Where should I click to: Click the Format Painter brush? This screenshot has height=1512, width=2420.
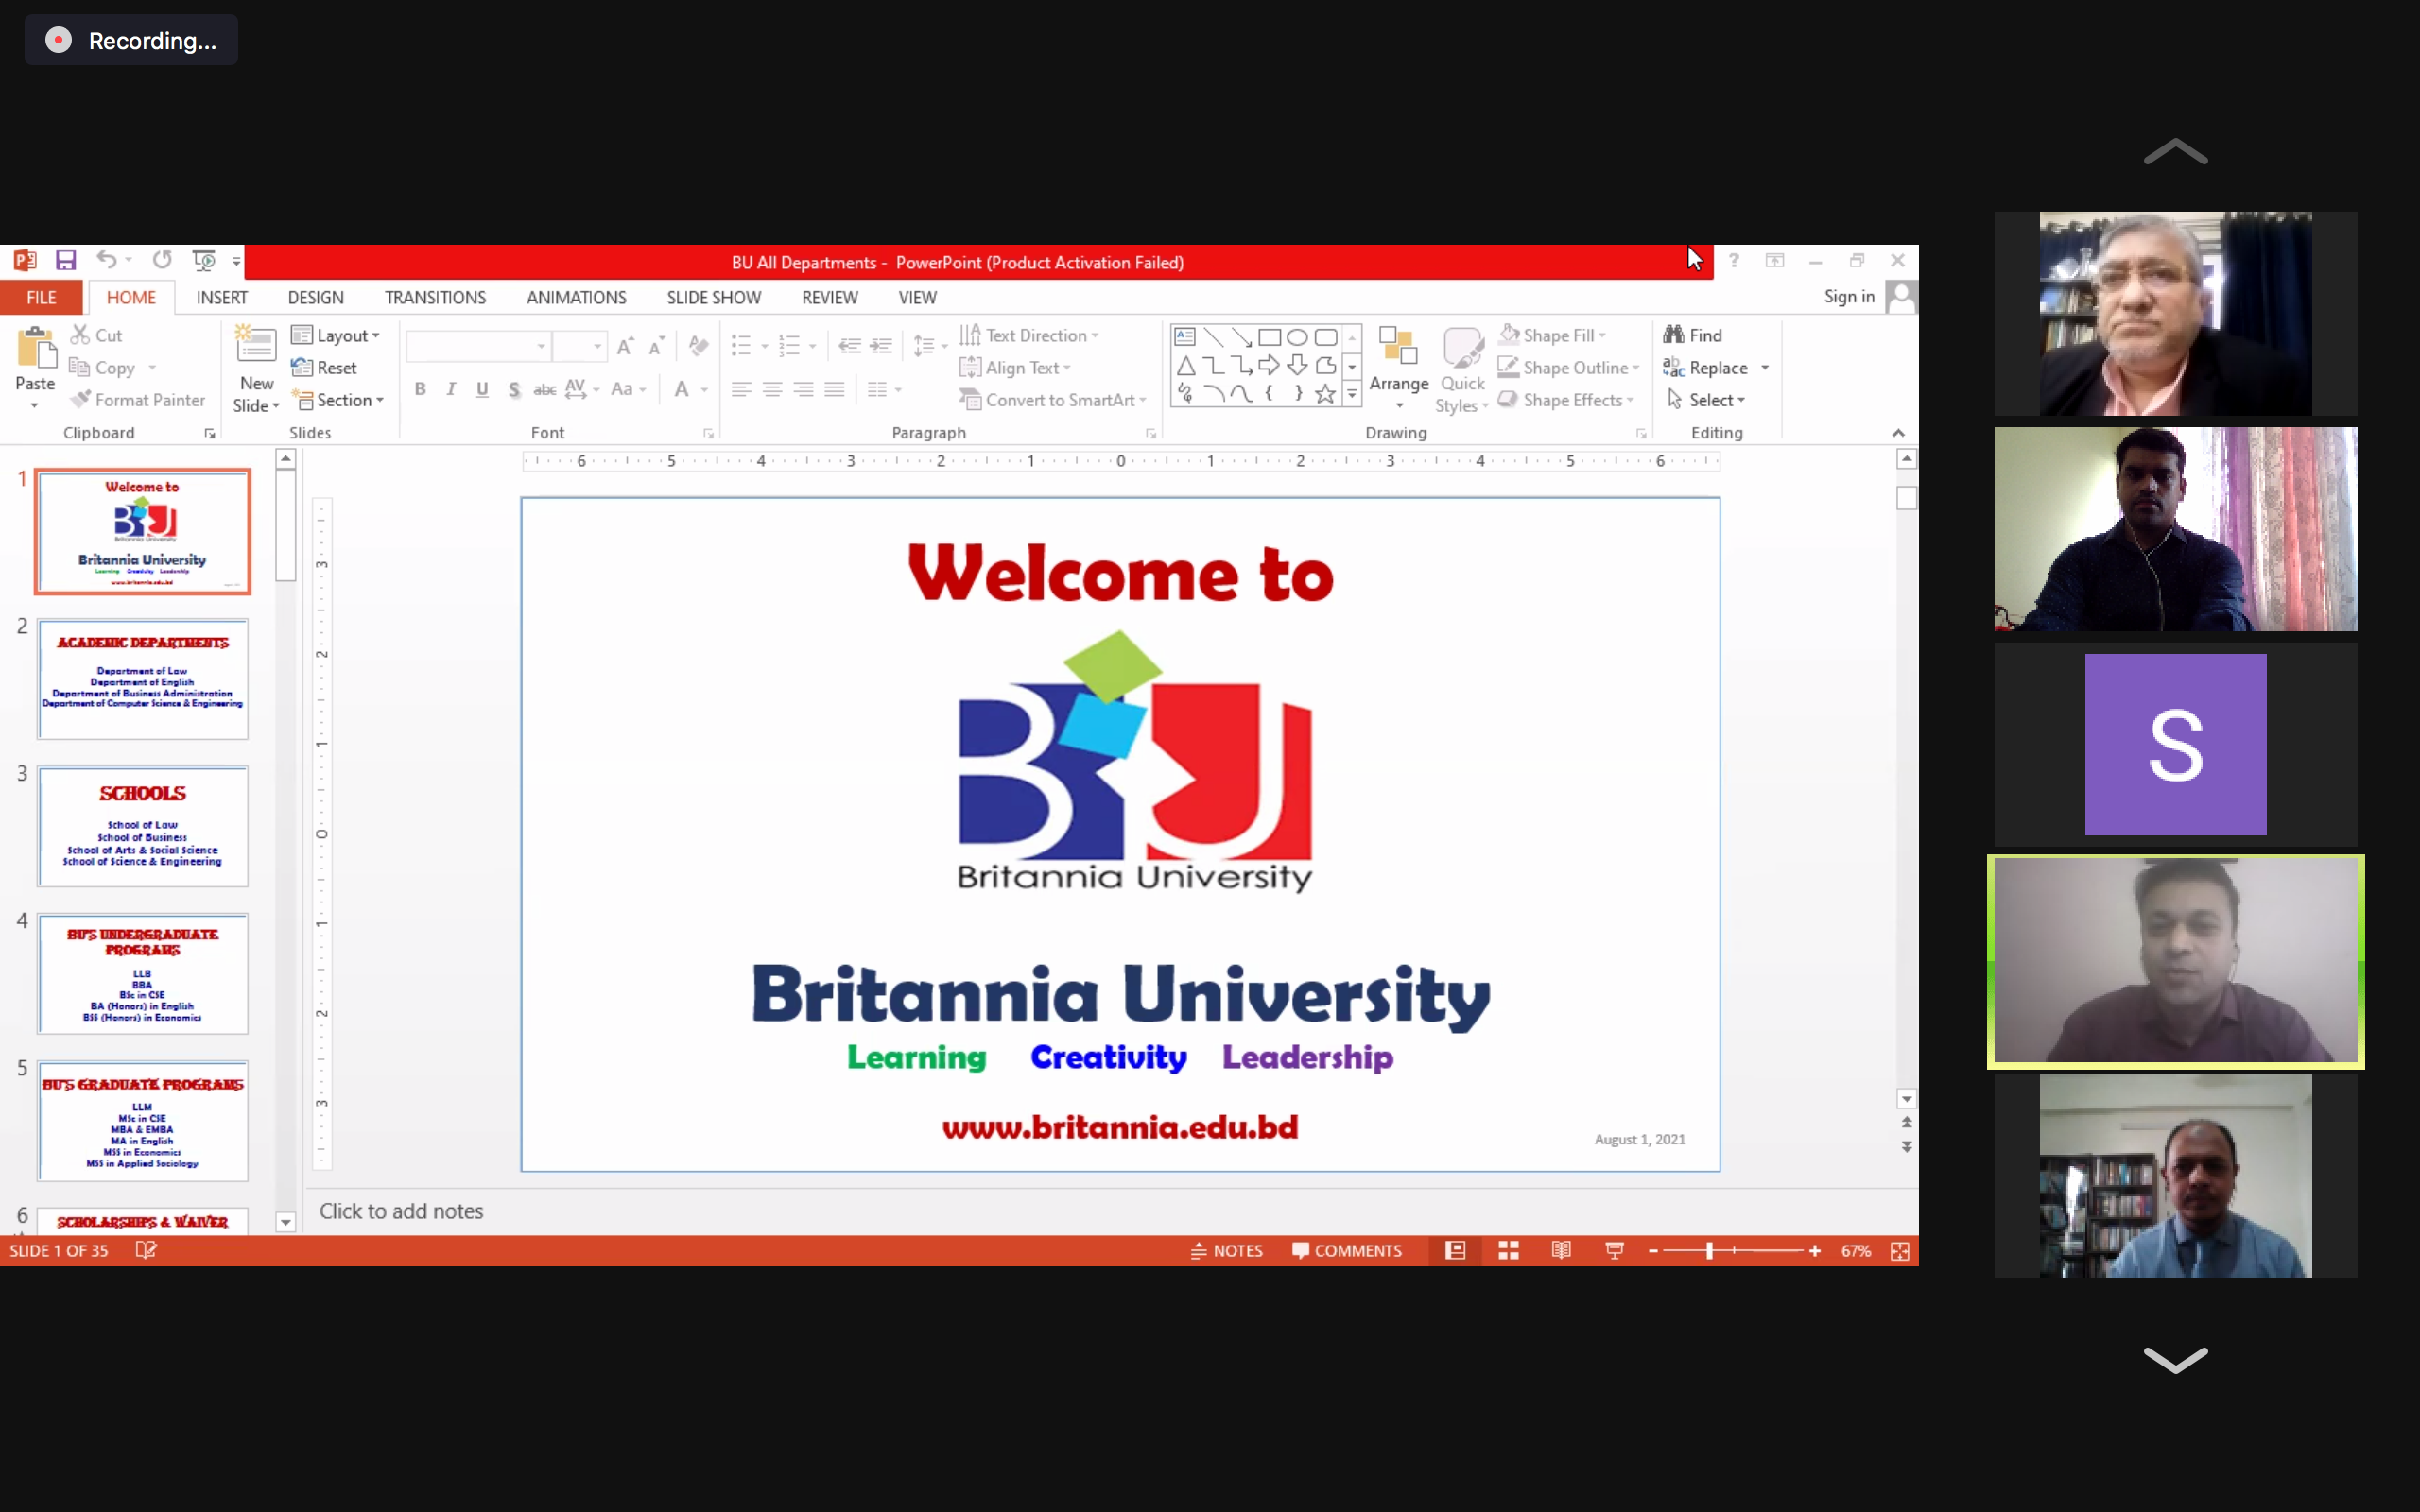137,400
